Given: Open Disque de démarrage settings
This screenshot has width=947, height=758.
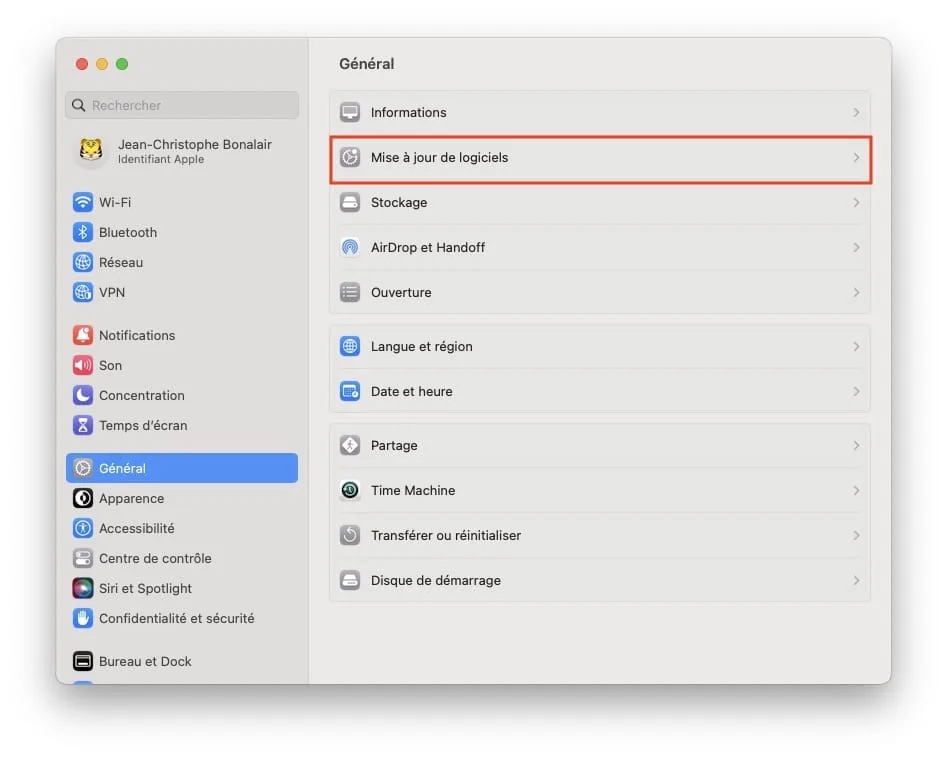Looking at the screenshot, I should (x=600, y=580).
